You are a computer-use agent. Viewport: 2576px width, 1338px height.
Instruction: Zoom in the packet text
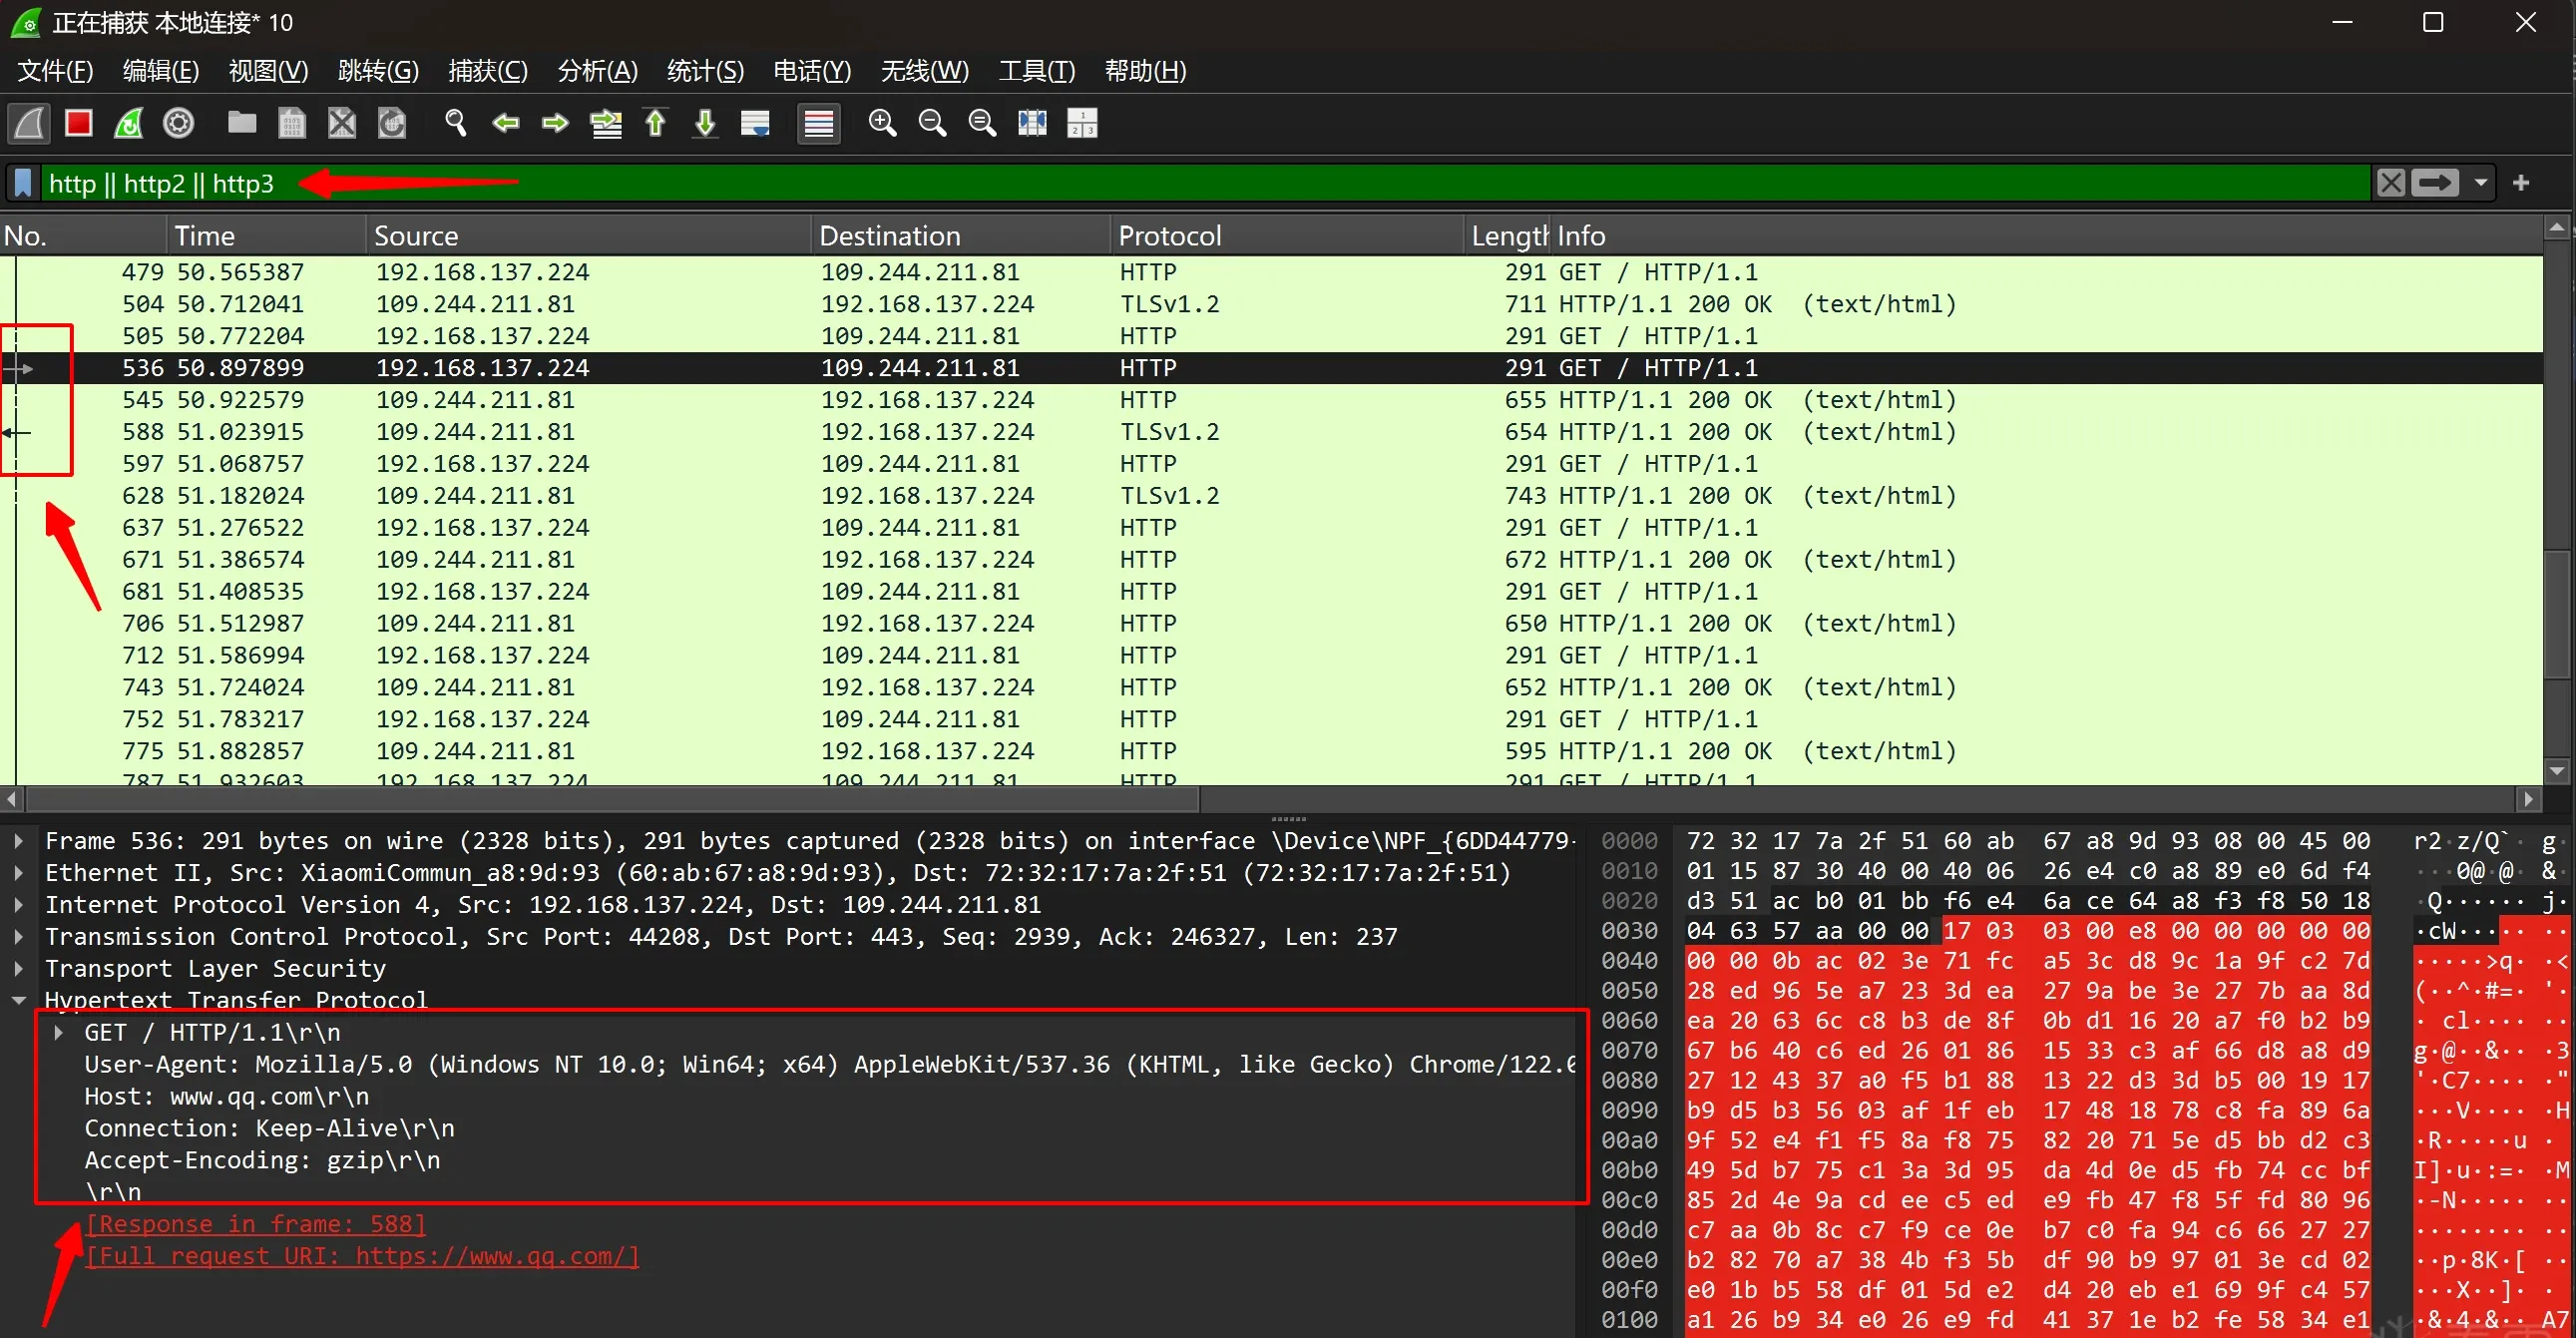point(882,123)
